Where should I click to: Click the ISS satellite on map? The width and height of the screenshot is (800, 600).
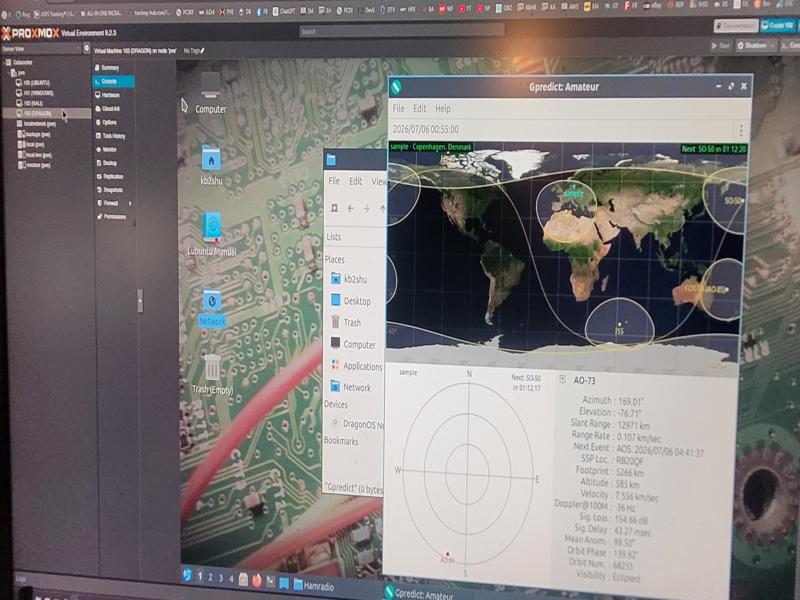(619, 328)
